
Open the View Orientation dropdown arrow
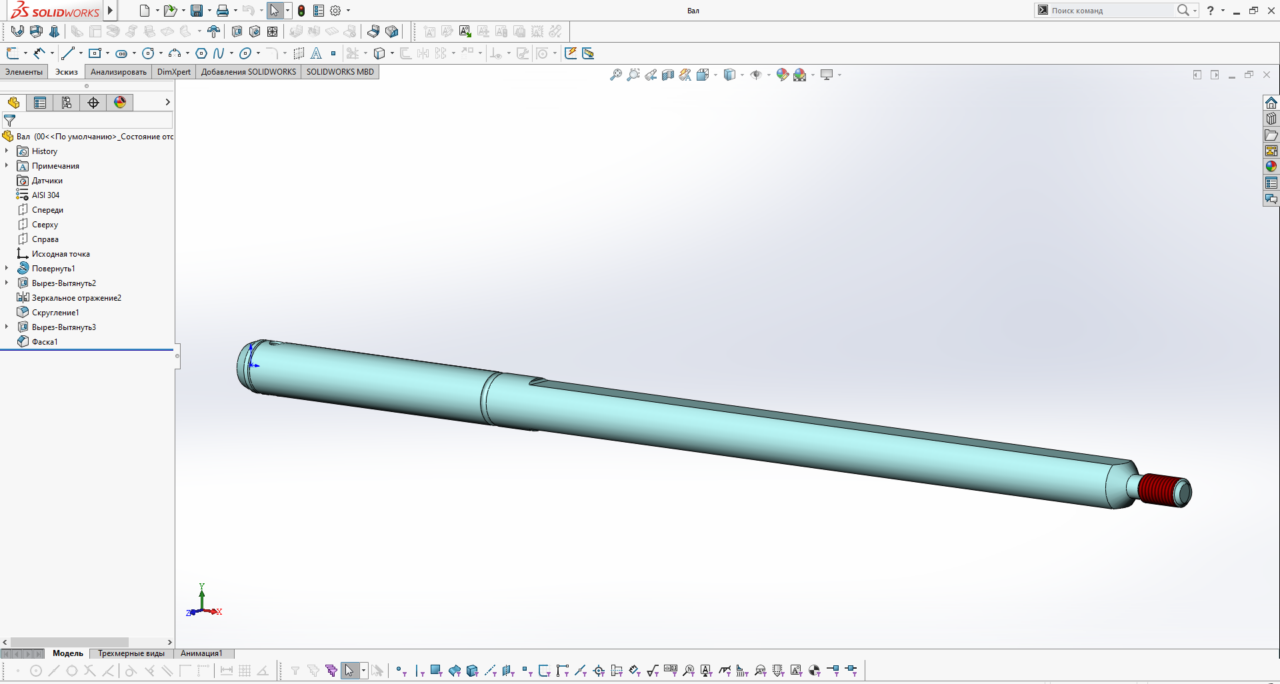click(x=715, y=75)
